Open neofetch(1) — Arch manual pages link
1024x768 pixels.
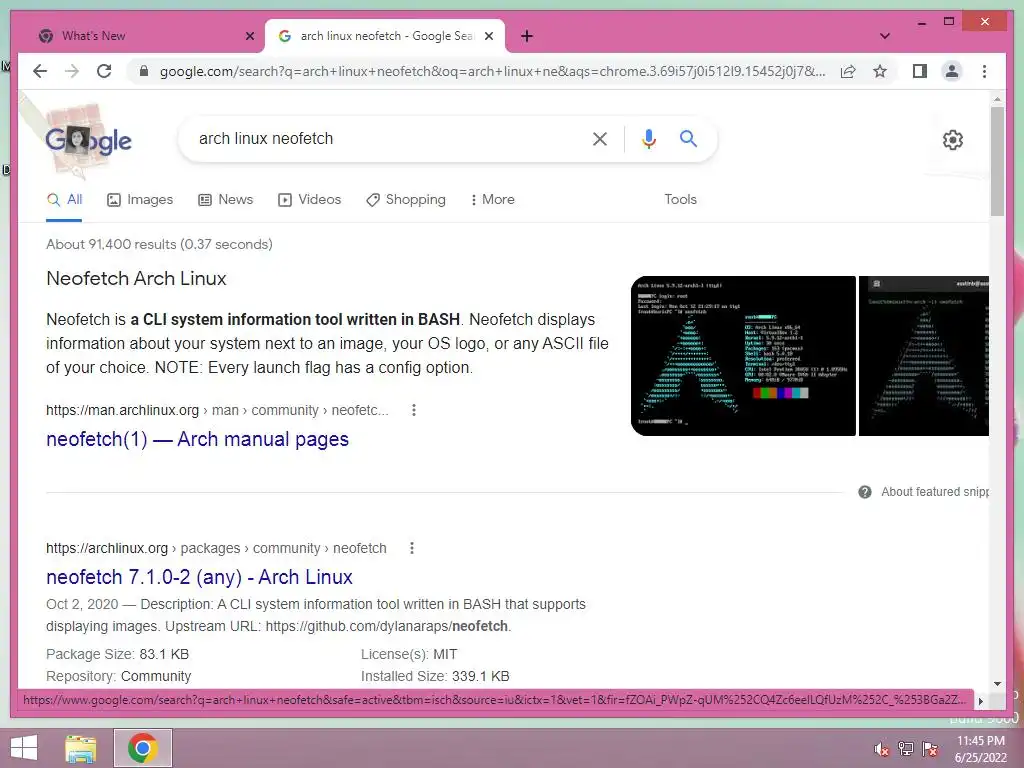tap(197, 440)
